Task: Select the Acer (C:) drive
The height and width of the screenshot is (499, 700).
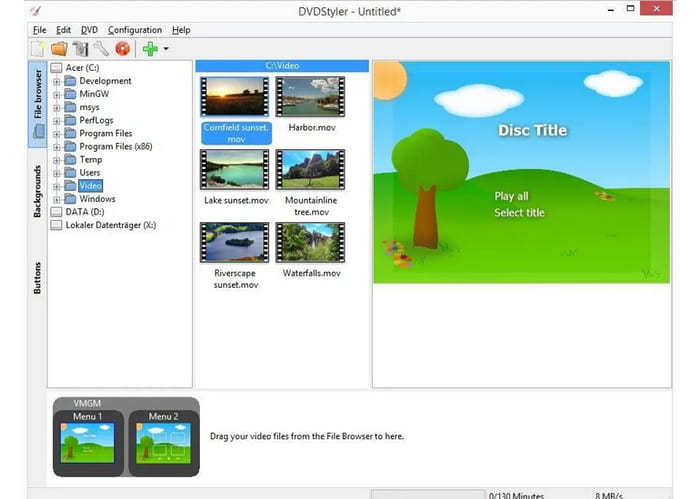Action: coord(82,68)
